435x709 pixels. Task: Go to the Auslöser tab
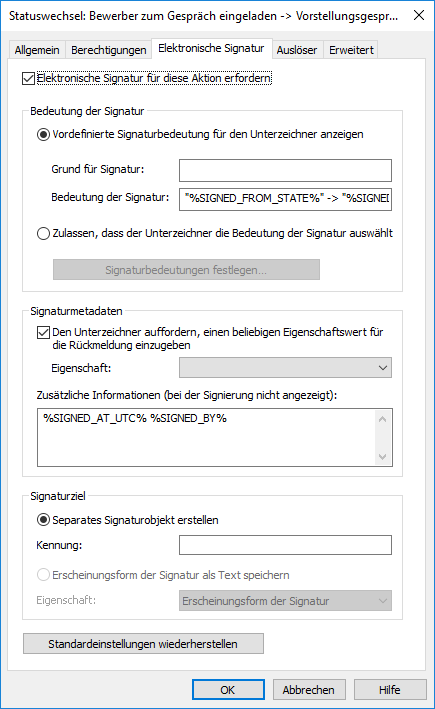point(297,50)
